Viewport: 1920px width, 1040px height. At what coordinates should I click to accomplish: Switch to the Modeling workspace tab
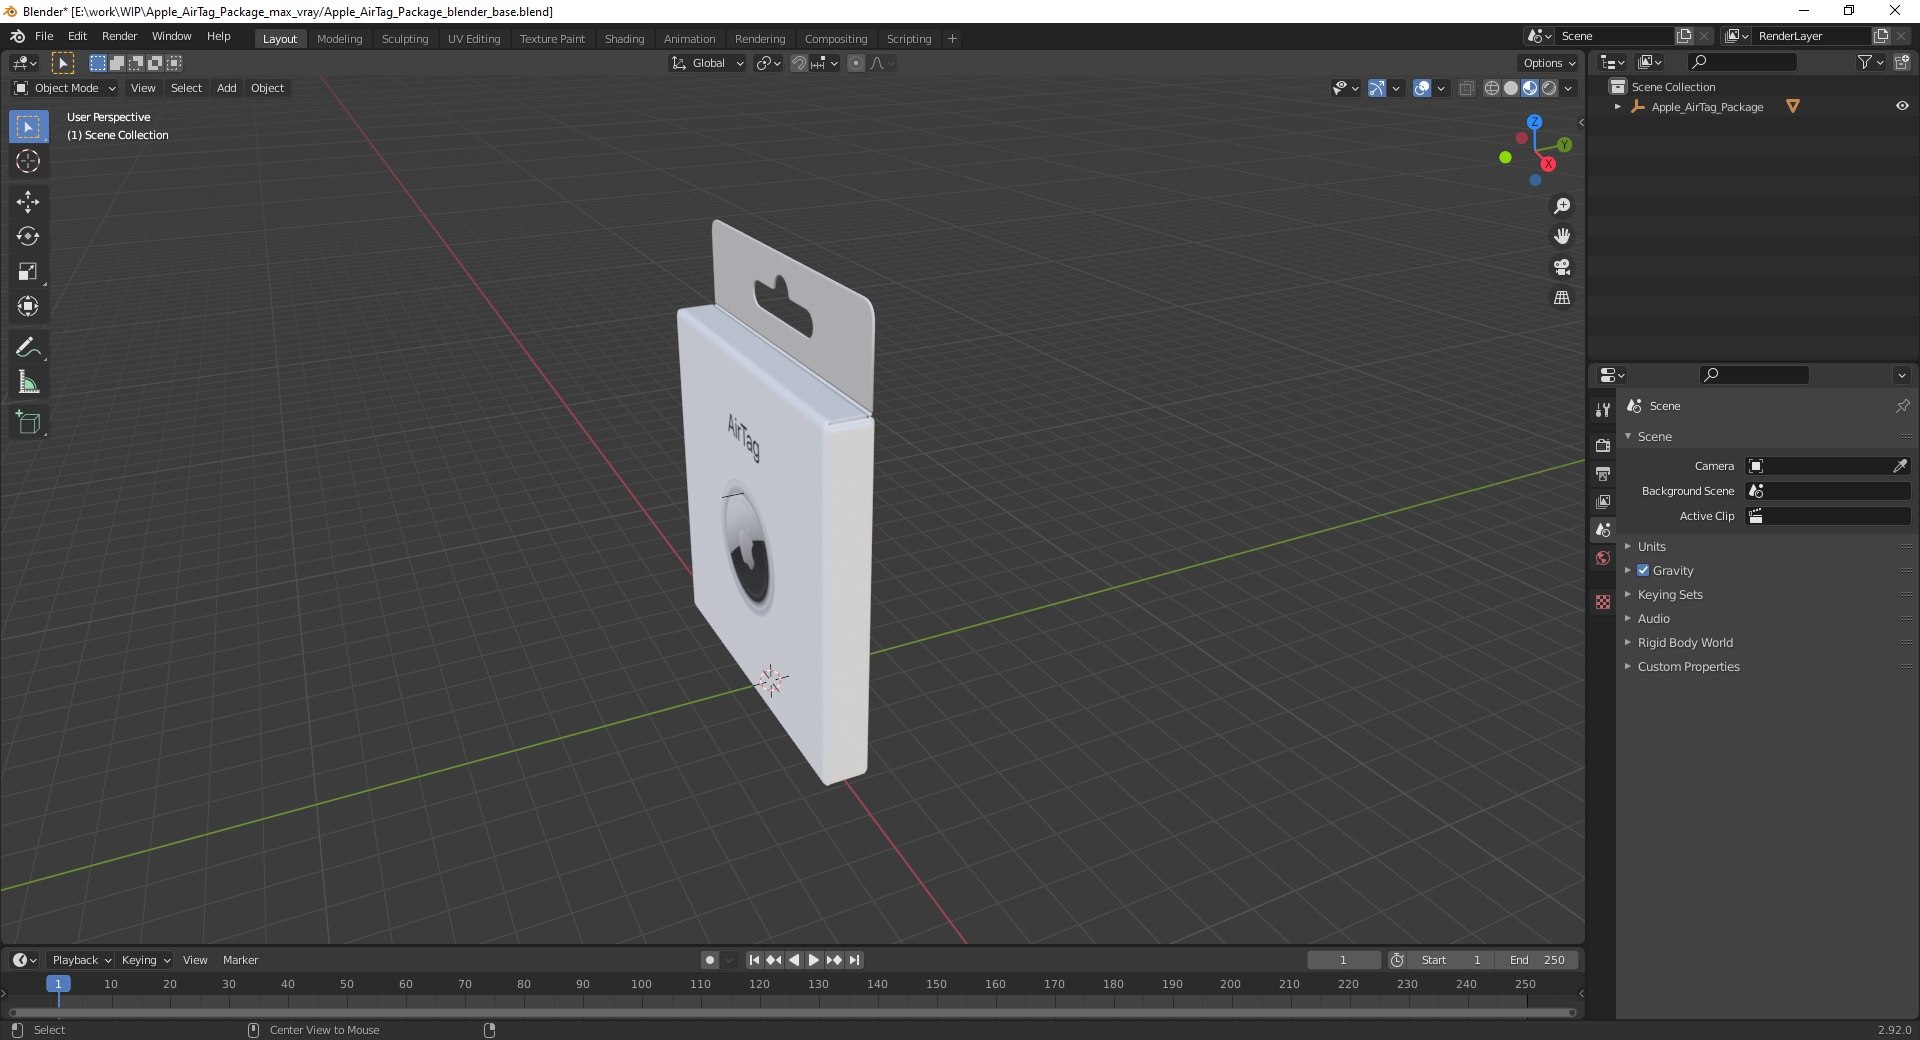coord(339,39)
